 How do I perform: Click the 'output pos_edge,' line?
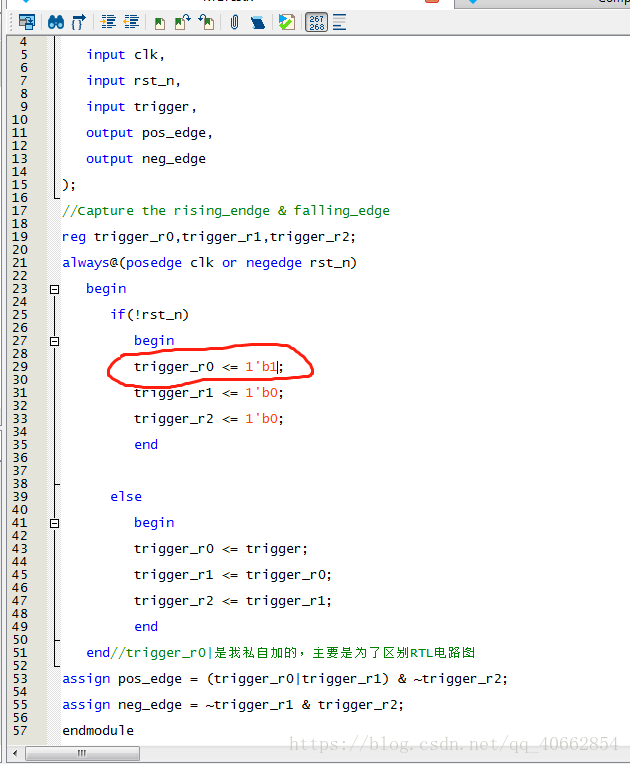pyautogui.click(x=149, y=133)
